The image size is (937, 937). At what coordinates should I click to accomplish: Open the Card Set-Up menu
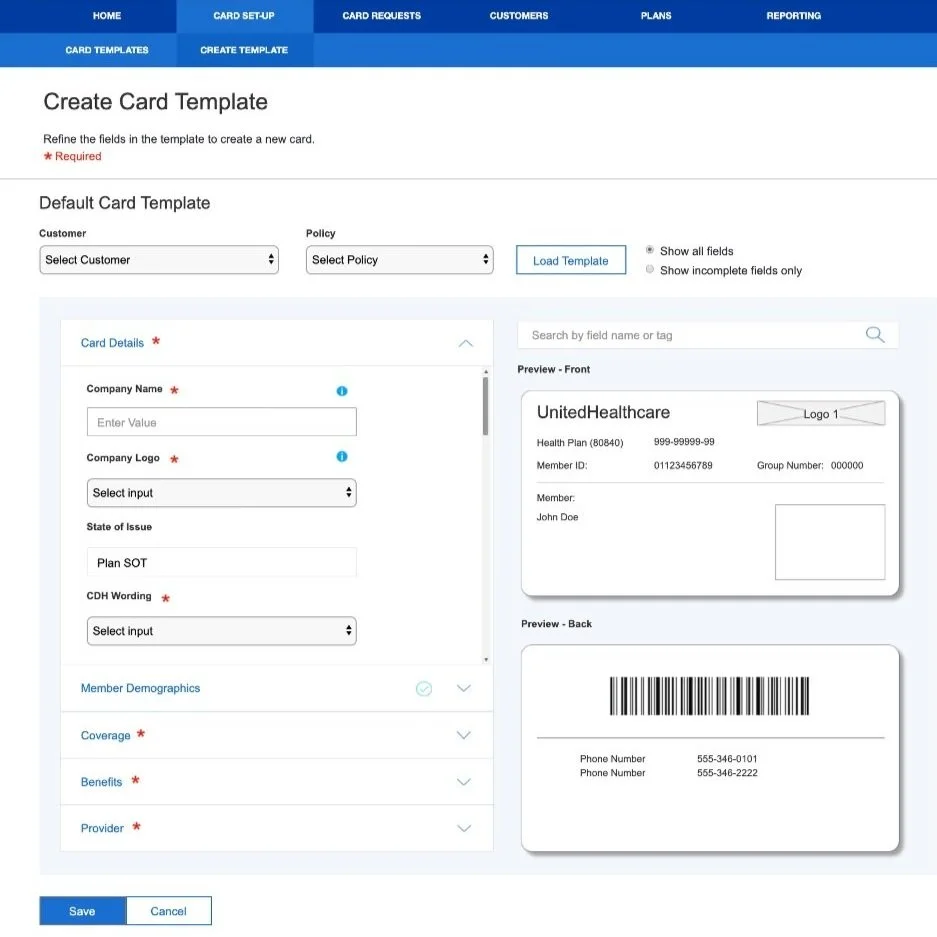pyautogui.click(x=244, y=16)
